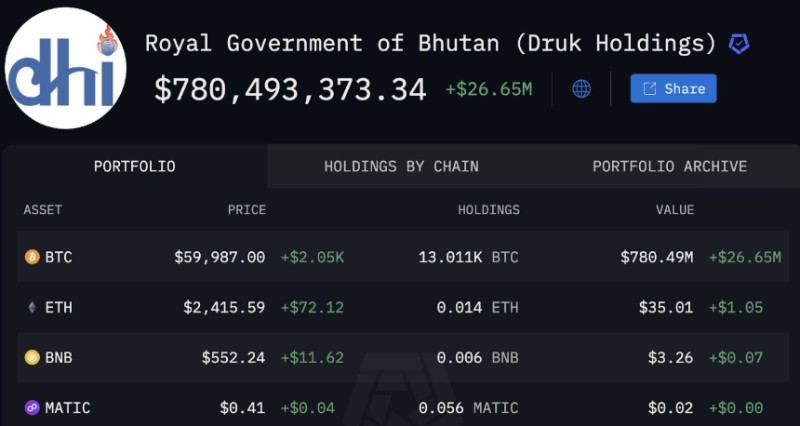Open the ETH asset link
The height and width of the screenshot is (426, 800).
(x=58, y=307)
